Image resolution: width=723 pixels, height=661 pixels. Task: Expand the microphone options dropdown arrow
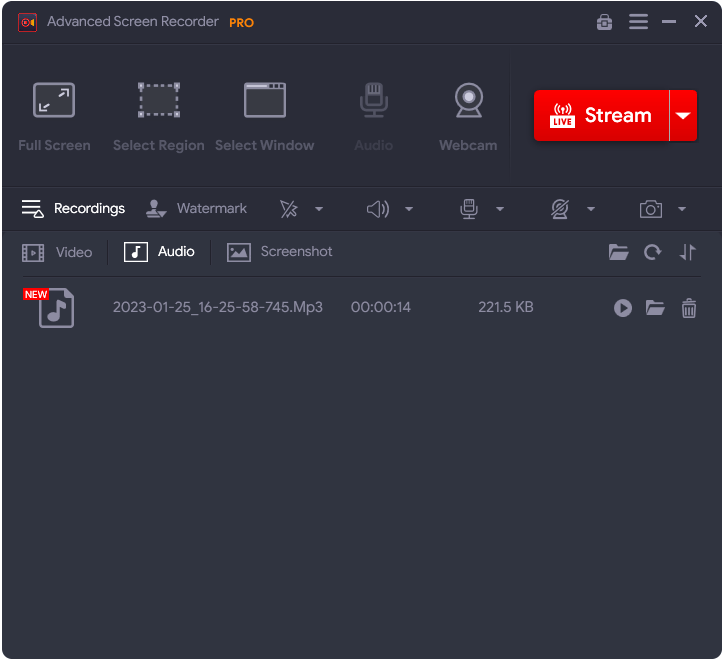tap(500, 209)
